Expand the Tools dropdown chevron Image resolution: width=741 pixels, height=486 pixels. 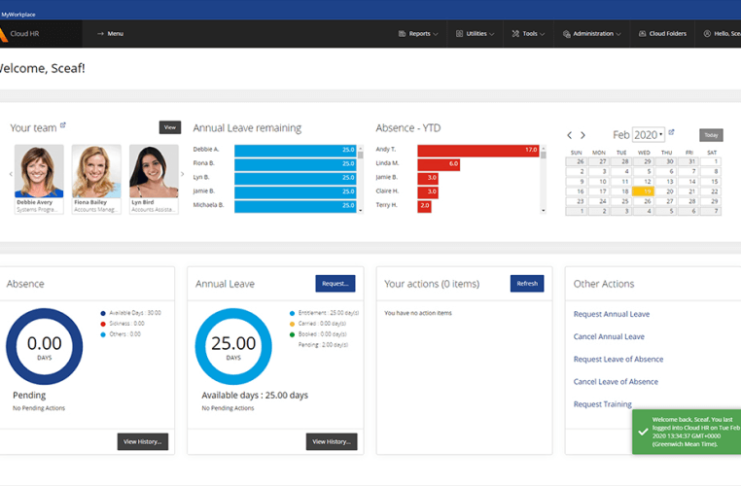tap(542, 34)
